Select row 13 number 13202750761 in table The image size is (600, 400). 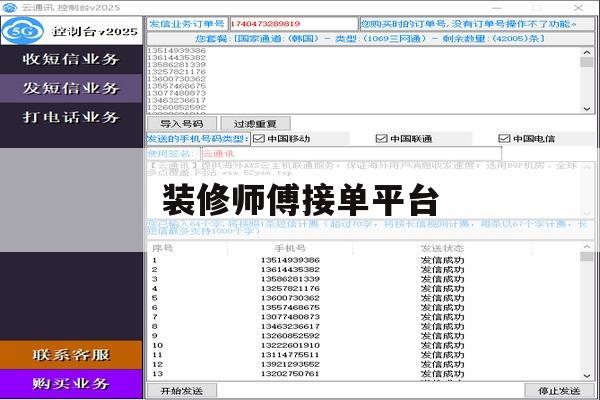pos(290,374)
